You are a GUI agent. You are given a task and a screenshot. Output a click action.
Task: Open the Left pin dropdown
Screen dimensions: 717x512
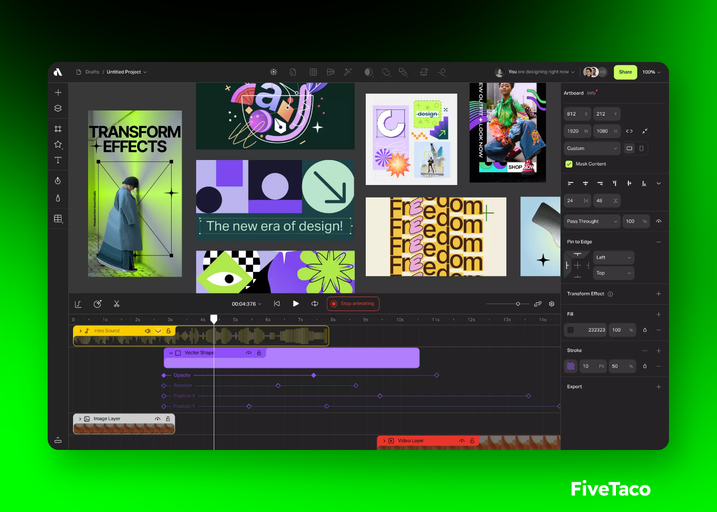click(x=613, y=257)
